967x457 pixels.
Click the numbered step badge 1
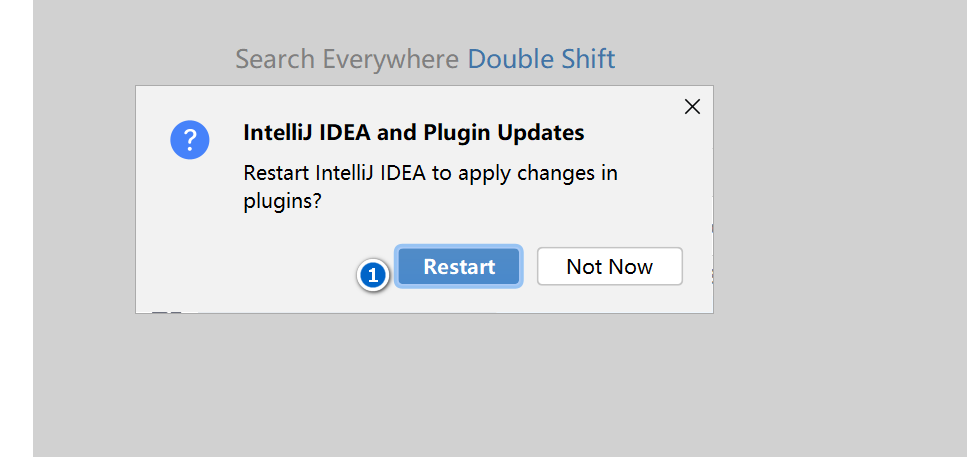pos(373,275)
